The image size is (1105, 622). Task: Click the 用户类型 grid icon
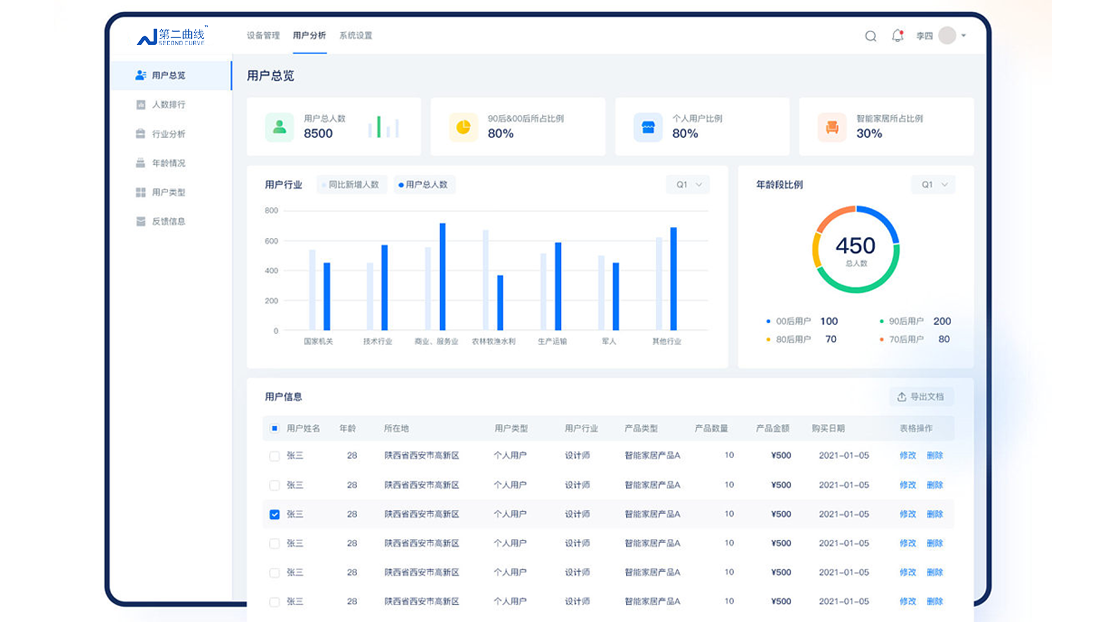[x=141, y=192]
